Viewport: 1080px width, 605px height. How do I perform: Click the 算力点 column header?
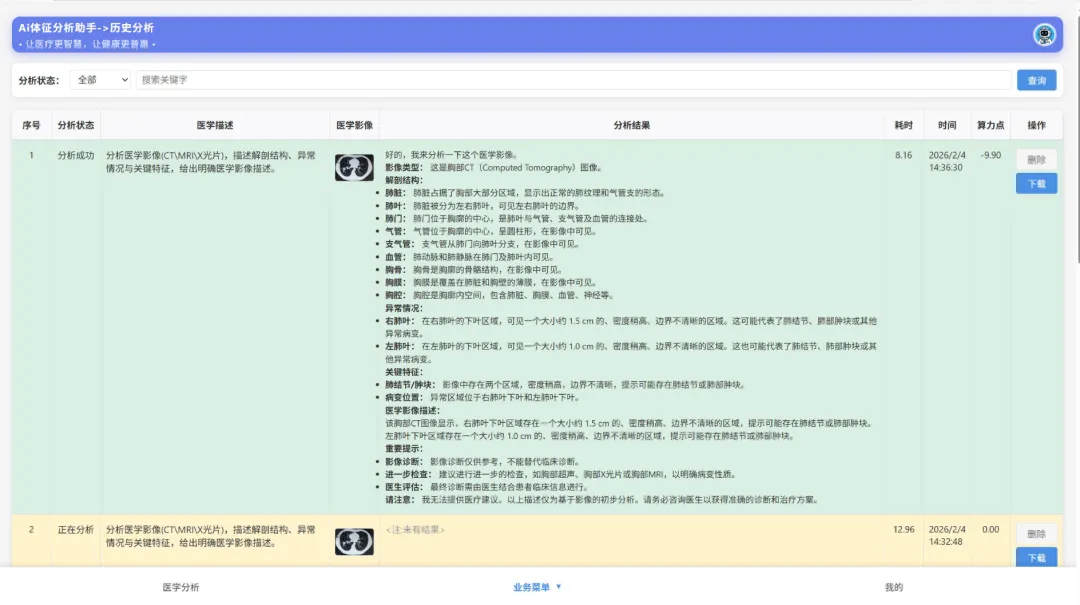pyautogui.click(x=990, y=125)
